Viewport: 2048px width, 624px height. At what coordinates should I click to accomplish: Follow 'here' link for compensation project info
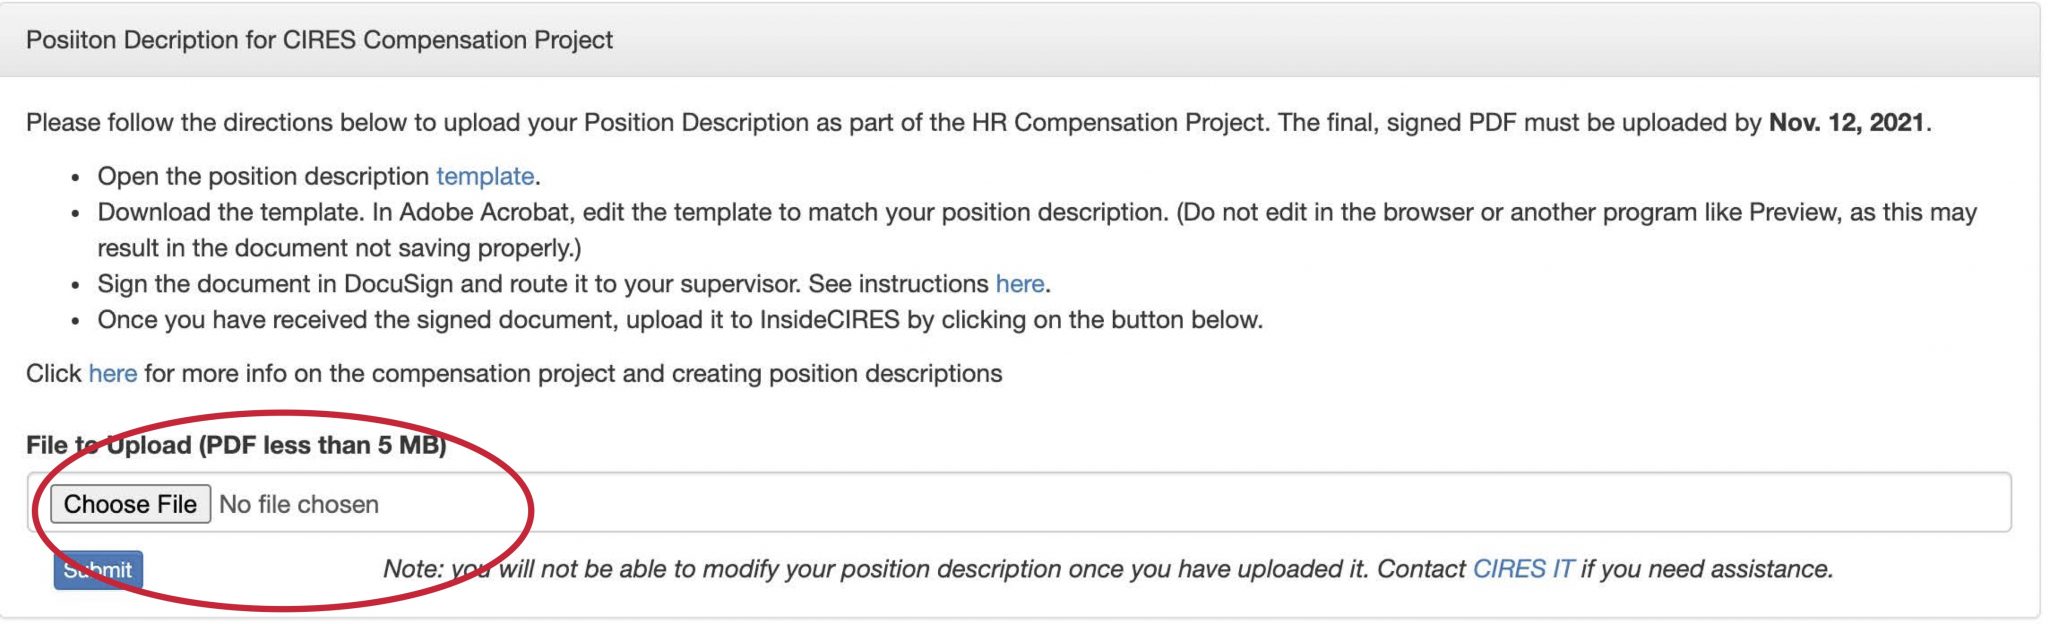(x=113, y=373)
